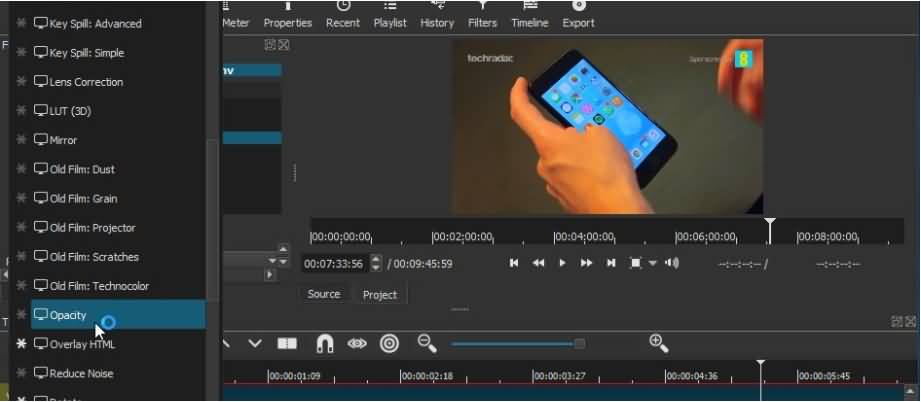This screenshot has height=402, width=921.
Task: Open the History panel
Action: 437,15
